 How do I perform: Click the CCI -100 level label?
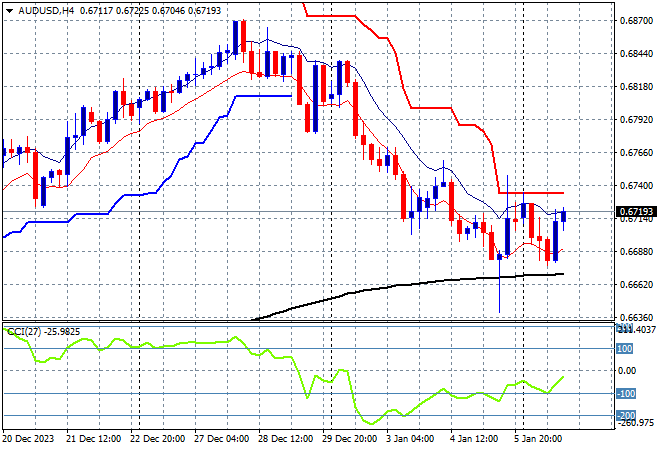click(x=624, y=394)
